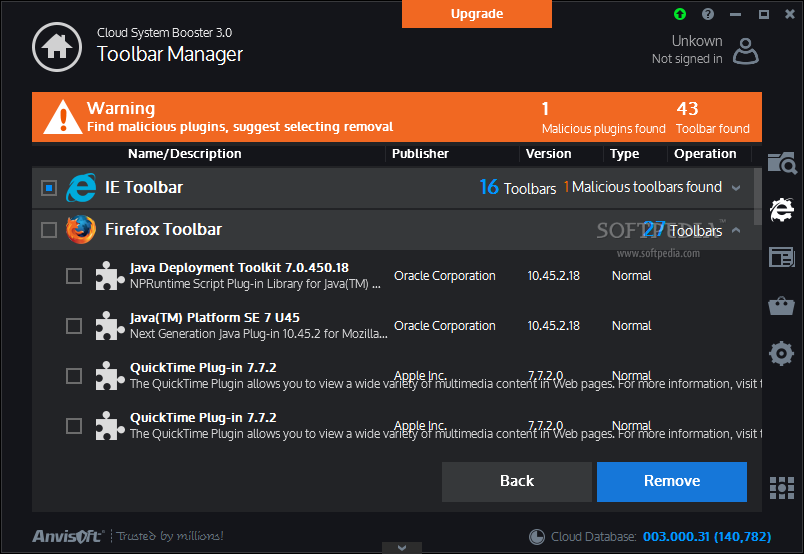Click the cloud database pie icon
Image resolution: width=804 pixels, height=554 pixels.
point(537,537)
